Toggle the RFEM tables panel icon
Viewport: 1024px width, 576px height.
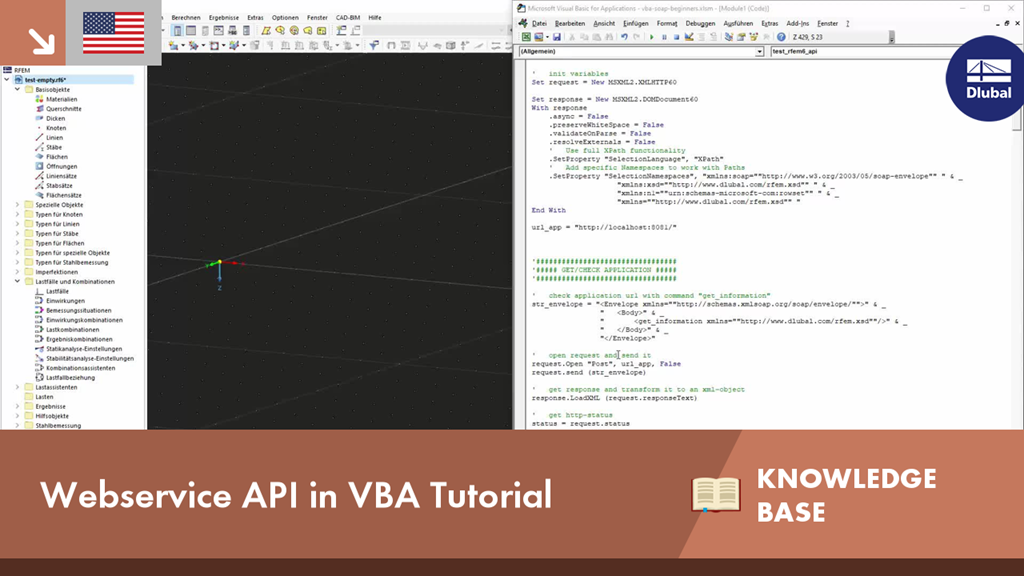coord(191,31)
